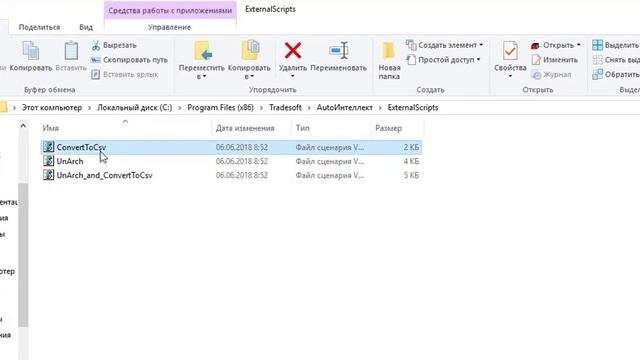
Task: Click the UnArch_and_ConvertToCsv script file icon
Action: click(x=49, y=175)
